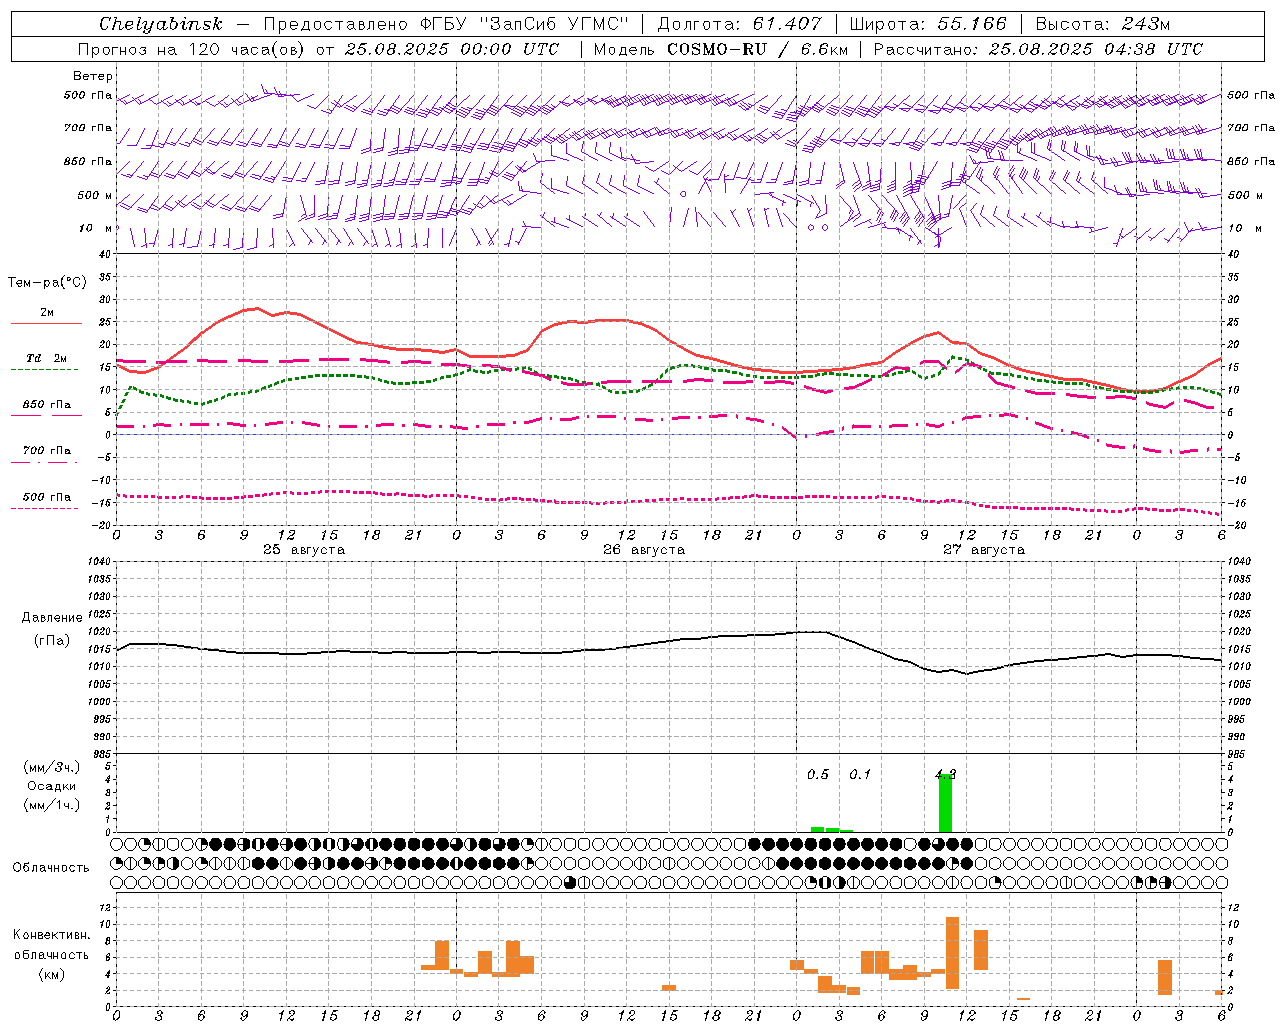Viewport: 1280px width, 1024px height.
Task: Click the '0.1' precipitation value label
Action: click(860, 775)
